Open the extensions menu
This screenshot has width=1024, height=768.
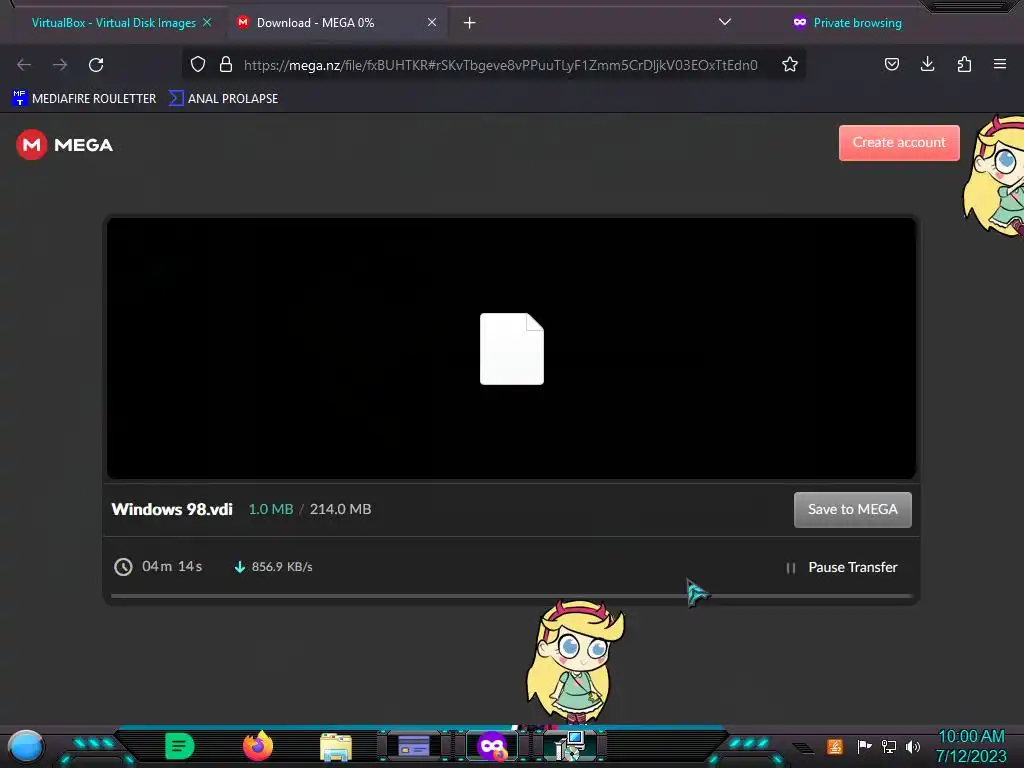pos(964,64)
